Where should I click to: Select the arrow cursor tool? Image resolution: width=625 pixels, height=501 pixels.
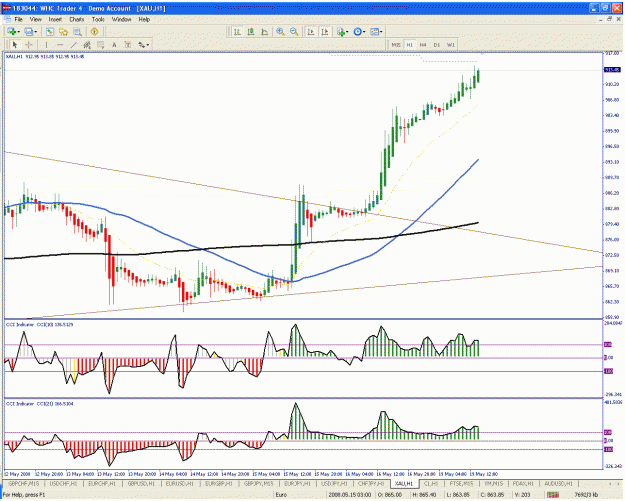click(x=15, y=45)
